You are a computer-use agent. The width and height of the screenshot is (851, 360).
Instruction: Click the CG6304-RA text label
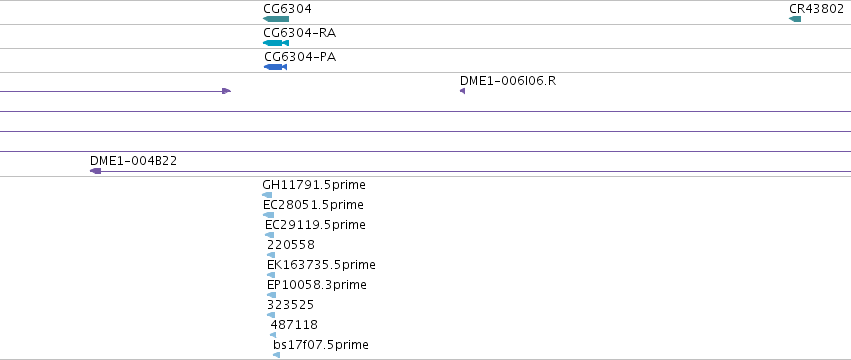click(x=300, y=33)
